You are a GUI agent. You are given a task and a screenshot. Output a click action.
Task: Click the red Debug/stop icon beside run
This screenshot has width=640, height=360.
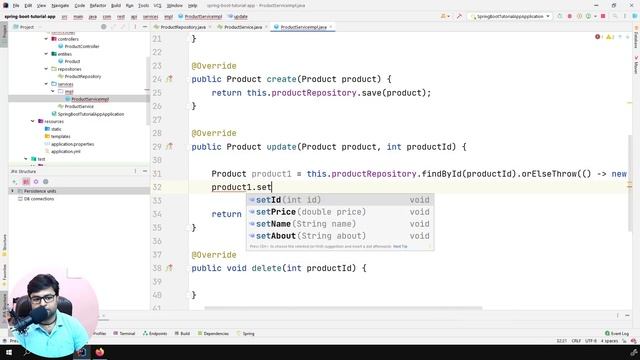coord(570,16)
